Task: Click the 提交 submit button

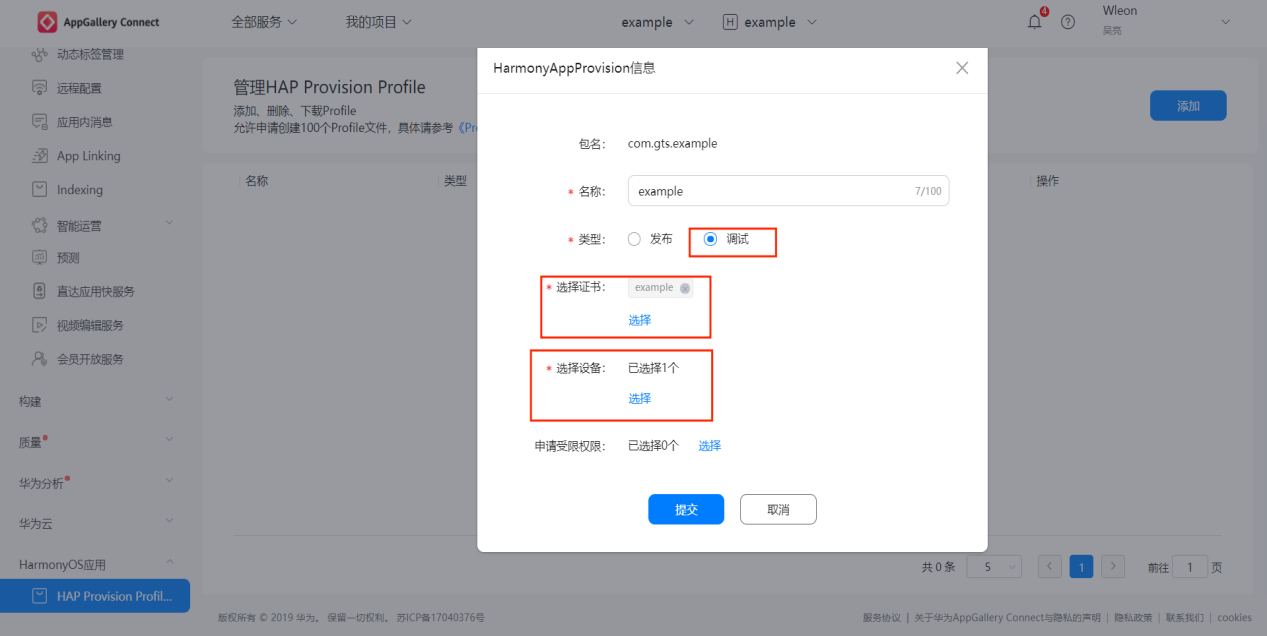Action: point(686,509)
